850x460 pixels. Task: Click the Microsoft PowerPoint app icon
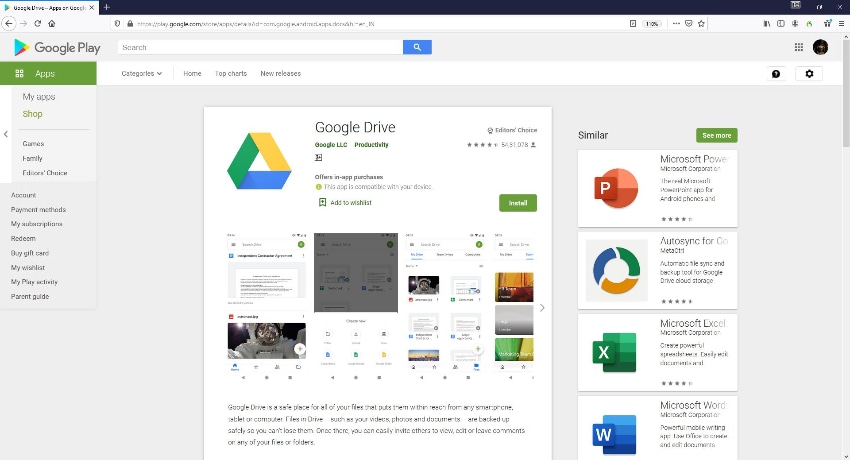pyautogui.click(x=616, y=188)
